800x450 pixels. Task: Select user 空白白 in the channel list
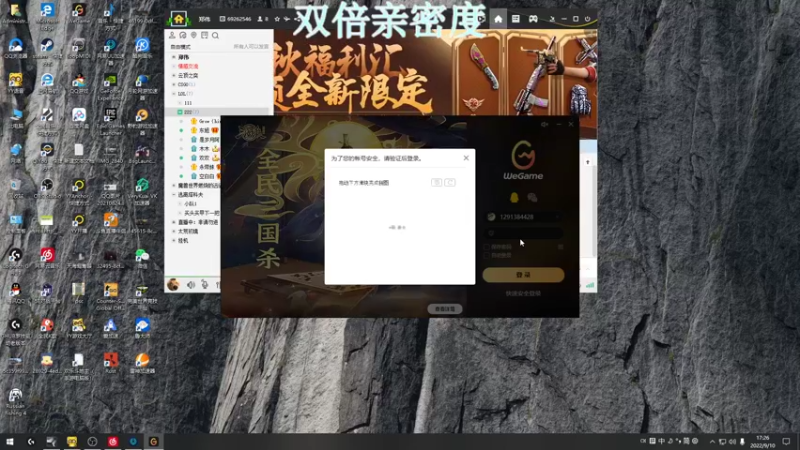(x=206, y=177)
